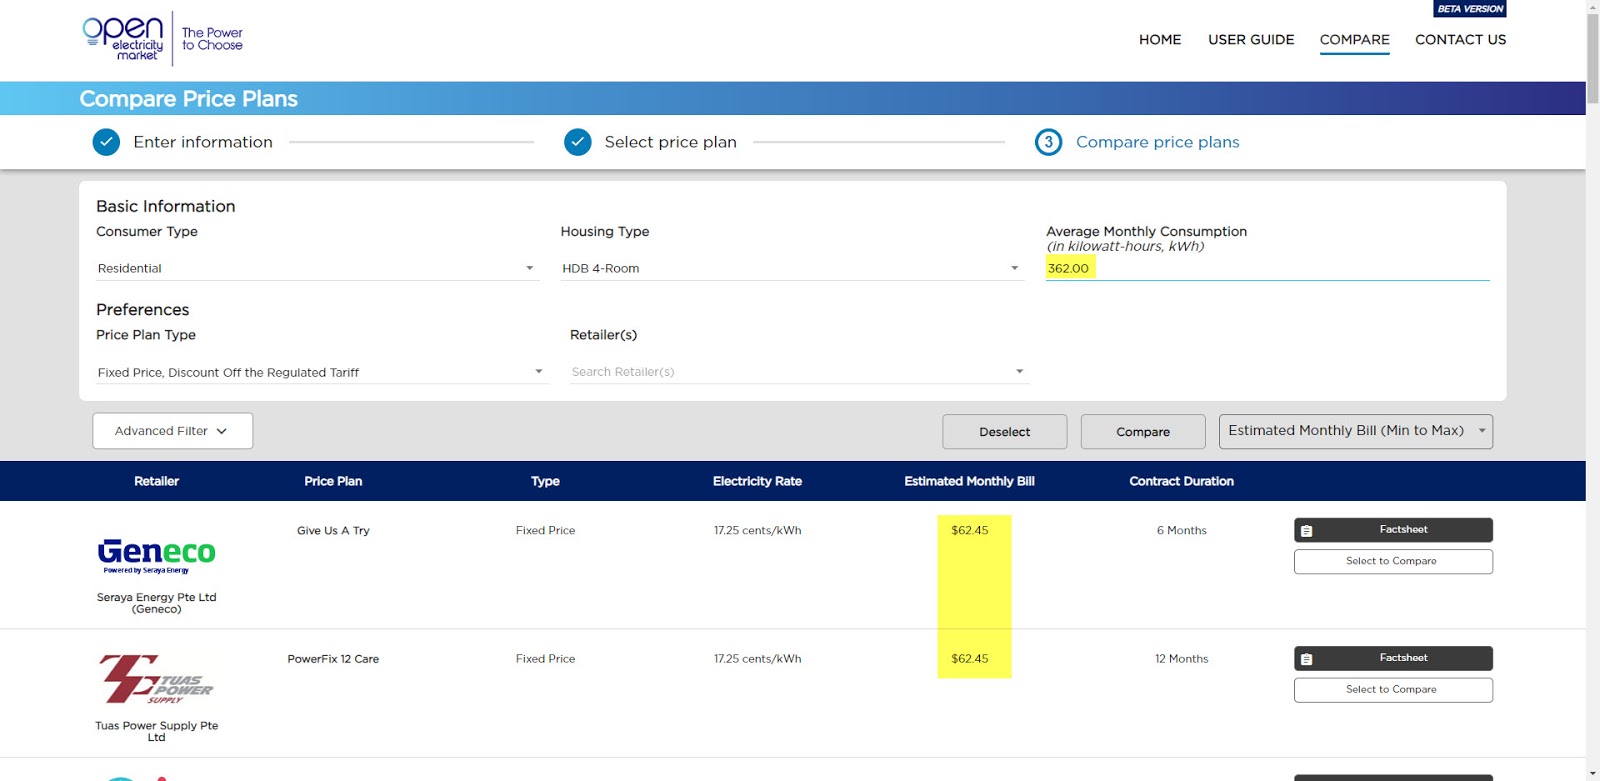This screenshot has width=1600, height=781.
Task: Click the Electricity Rate column header
Action: (757, 481)
